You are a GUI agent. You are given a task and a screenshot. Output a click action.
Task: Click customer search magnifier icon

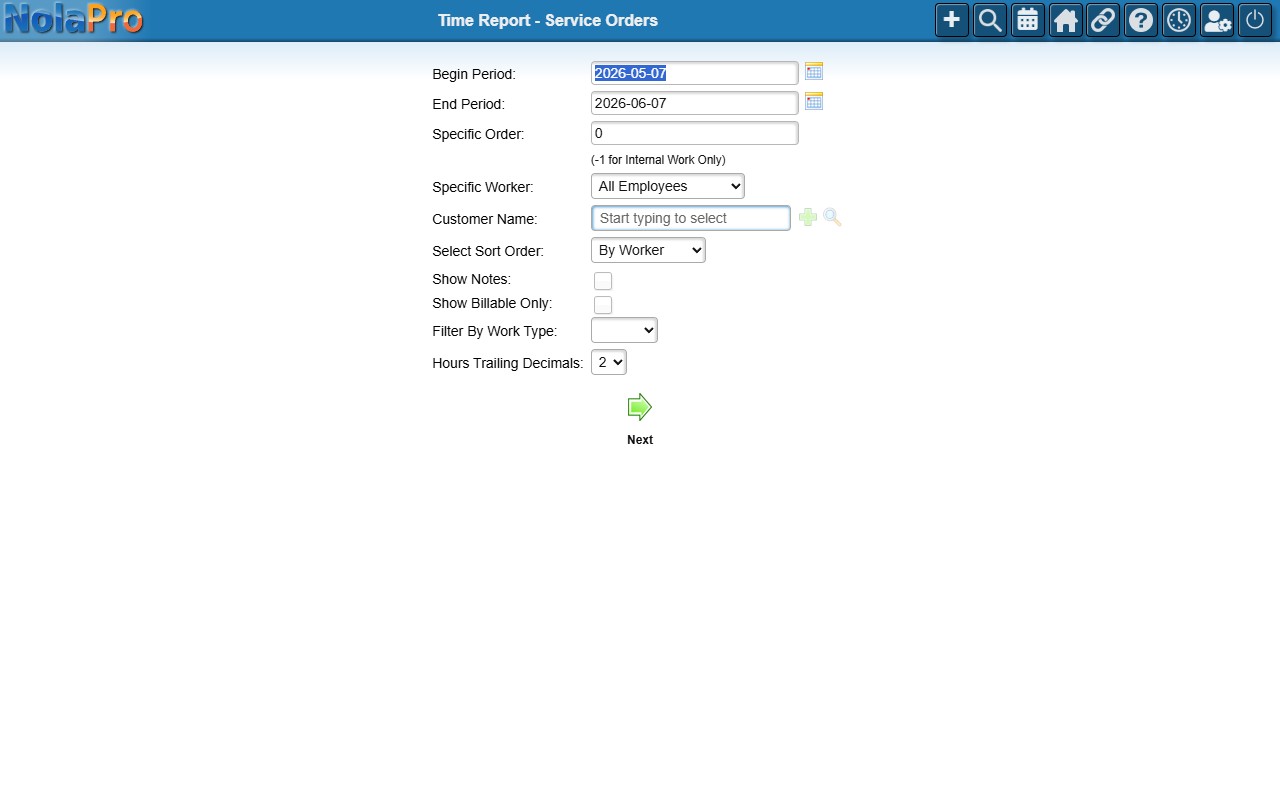[x=832, y=217]
